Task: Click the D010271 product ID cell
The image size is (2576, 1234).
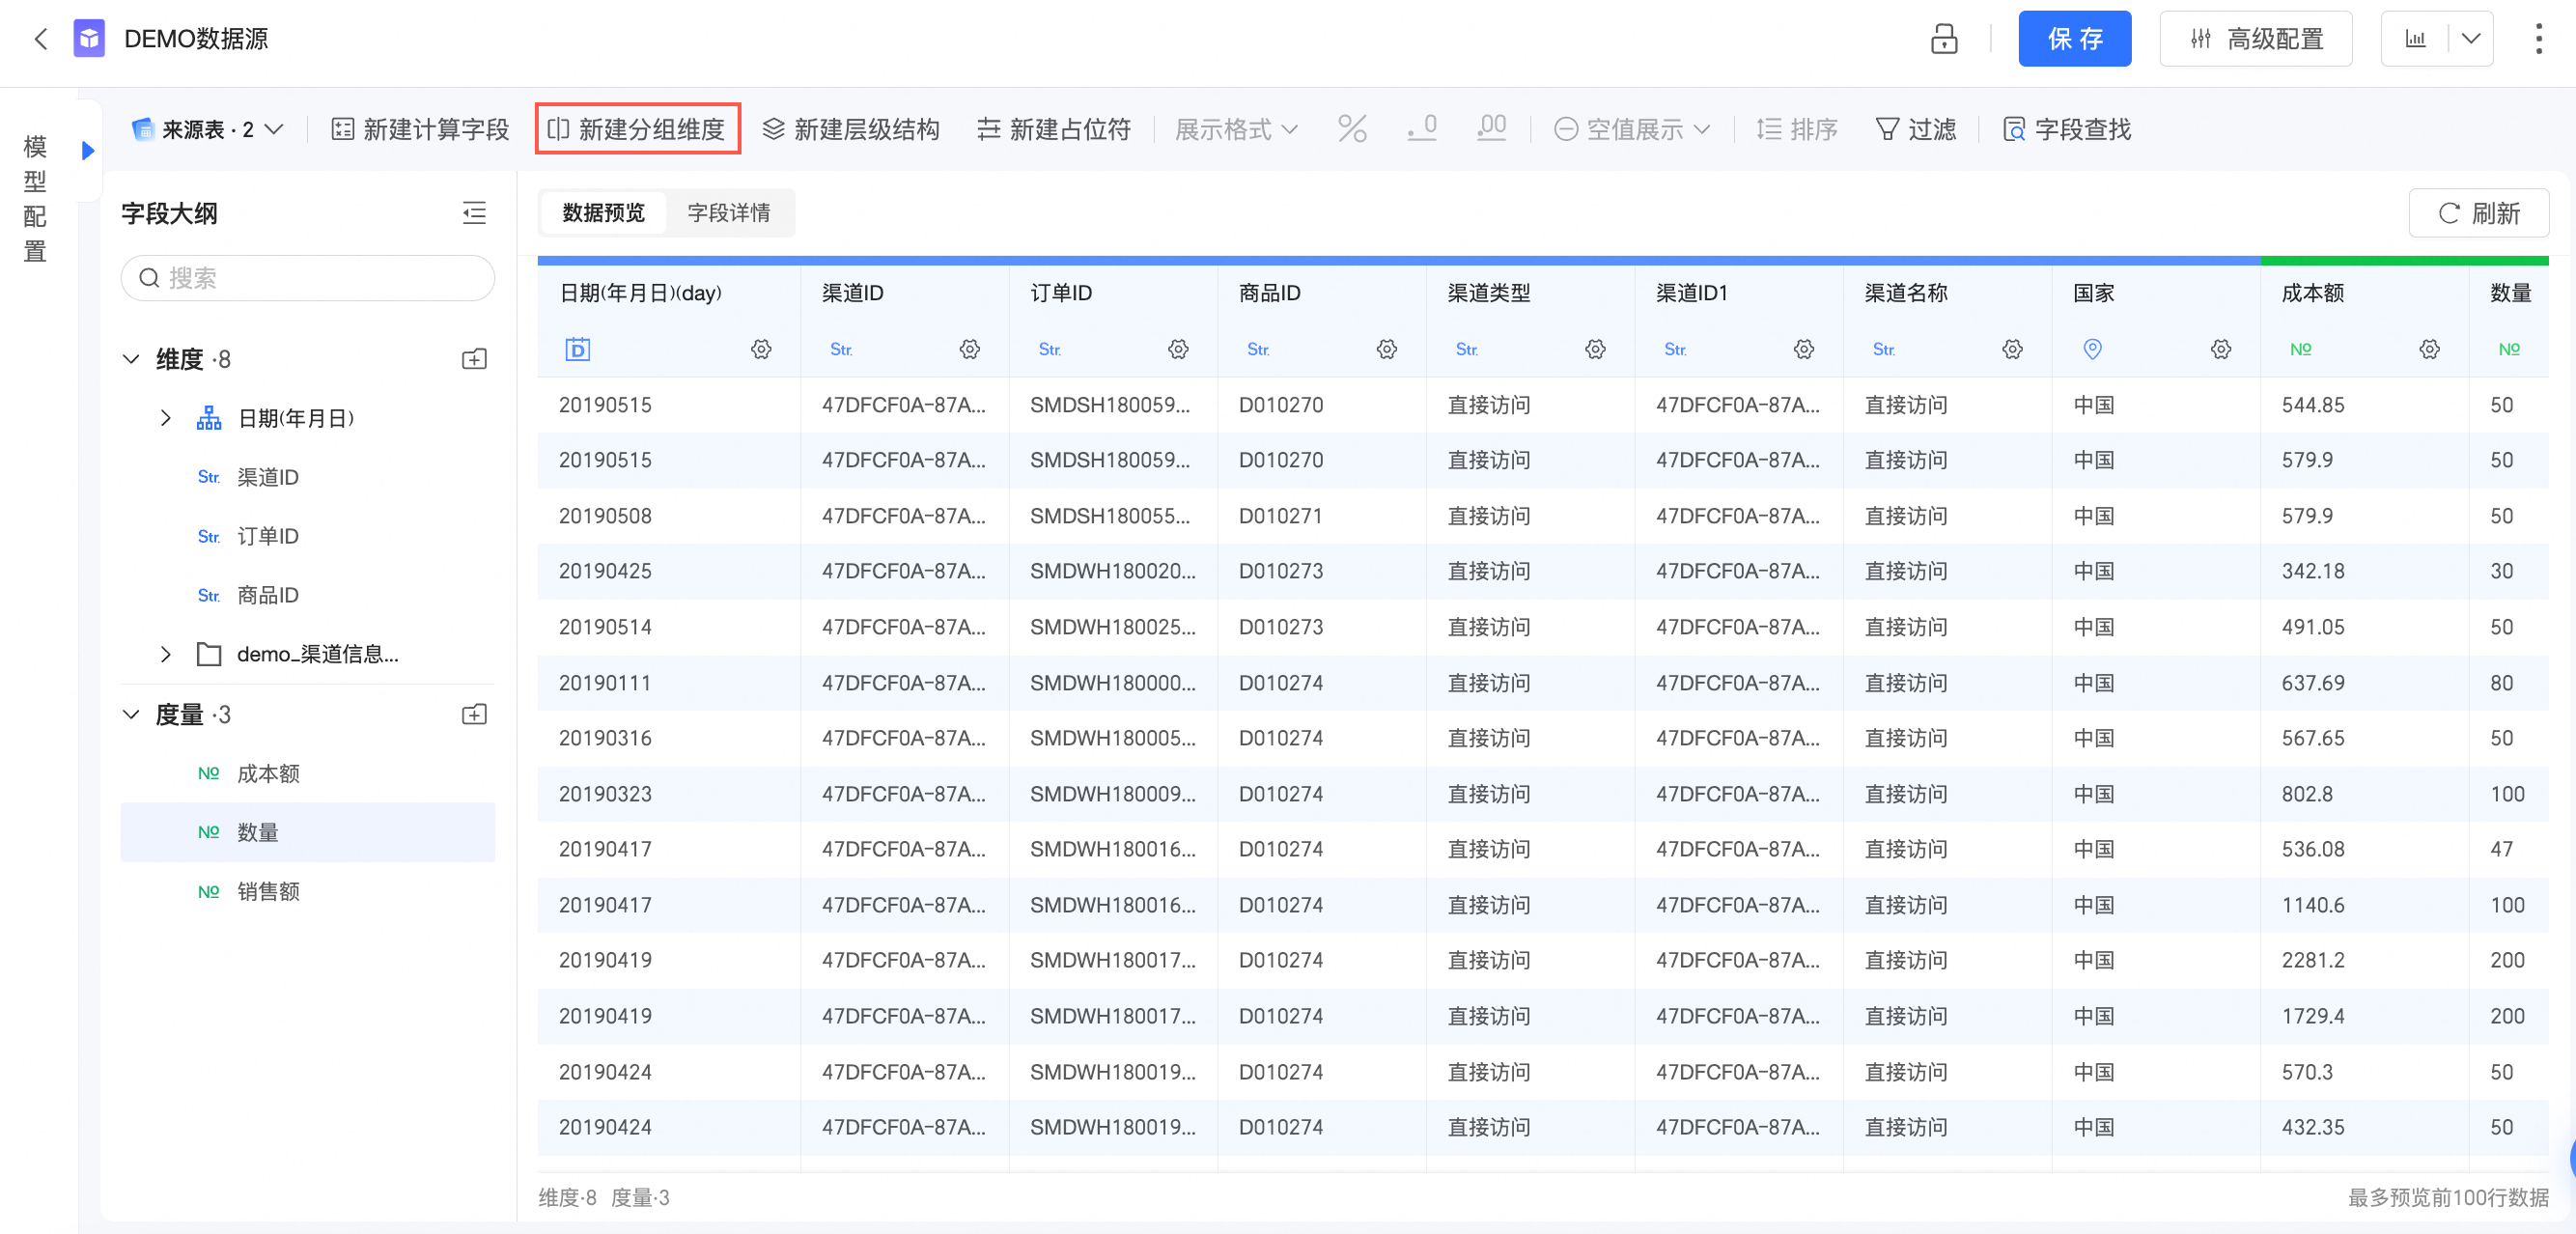Action: [1280, 516]
